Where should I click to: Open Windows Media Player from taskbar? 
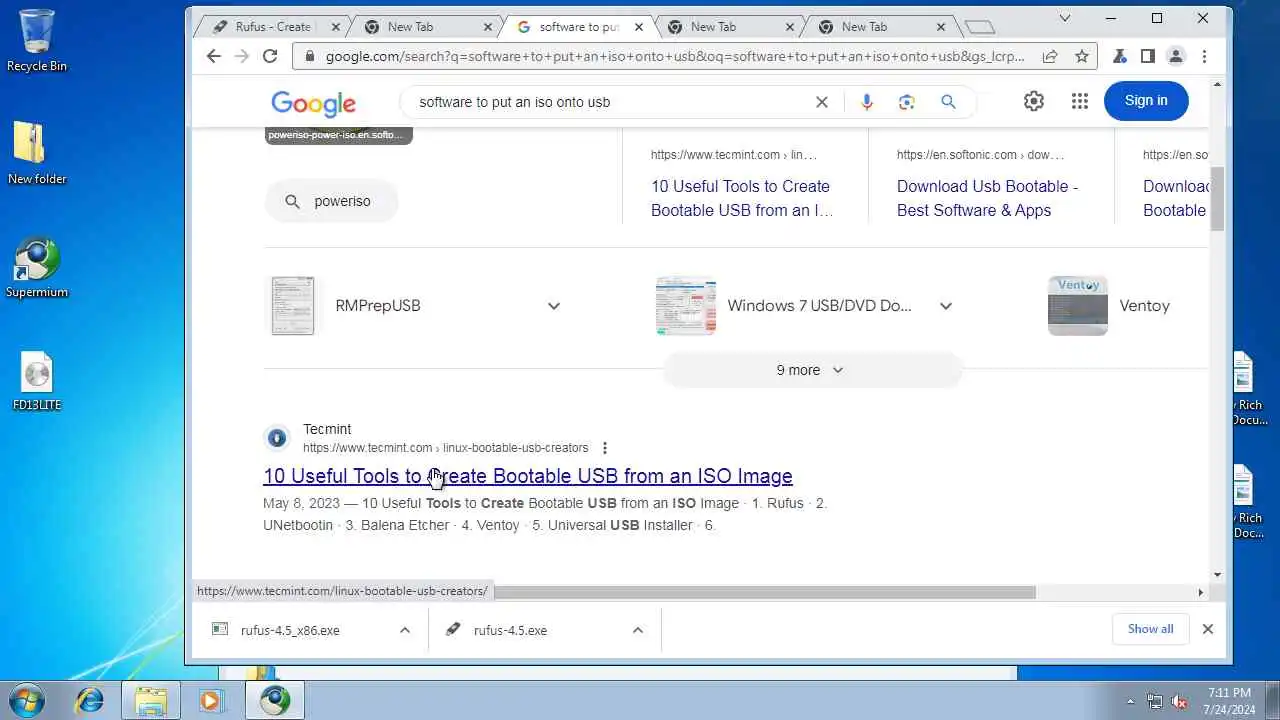210,700
